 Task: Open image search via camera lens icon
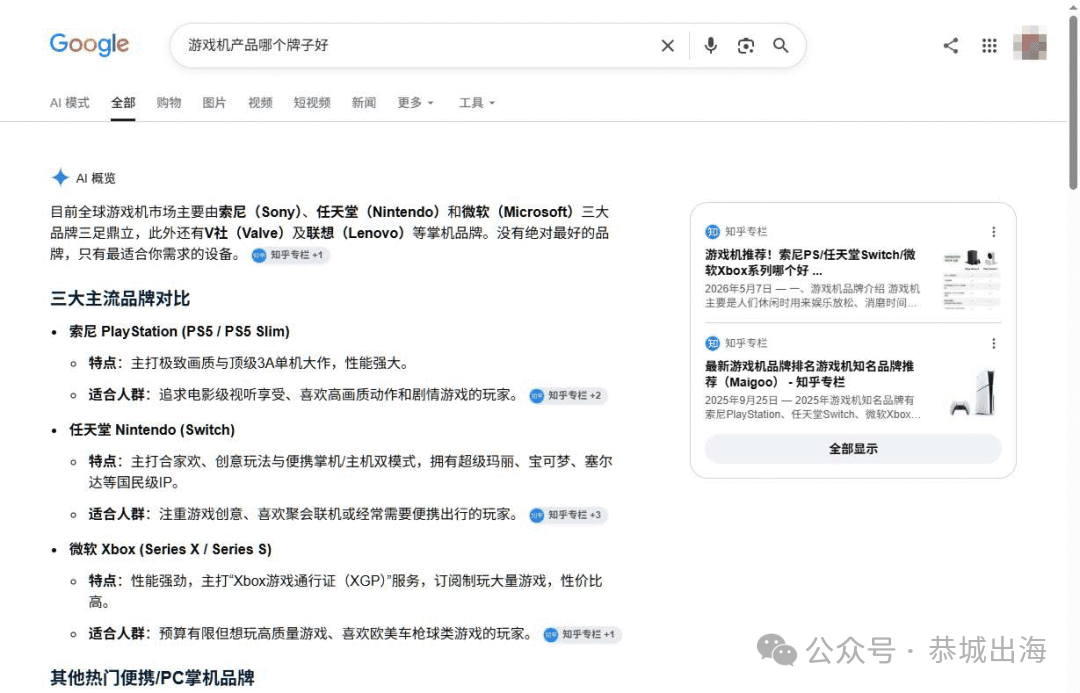pos(745,45)
